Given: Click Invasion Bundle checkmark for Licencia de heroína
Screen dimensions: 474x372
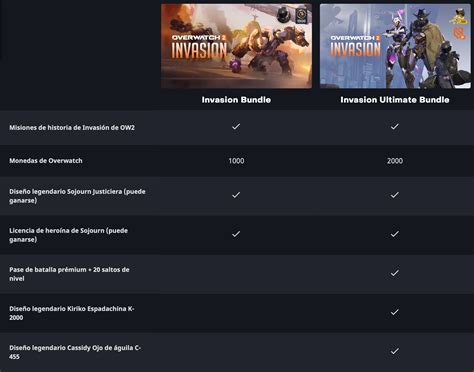Looking at the screenshot, I should [236, 234].
